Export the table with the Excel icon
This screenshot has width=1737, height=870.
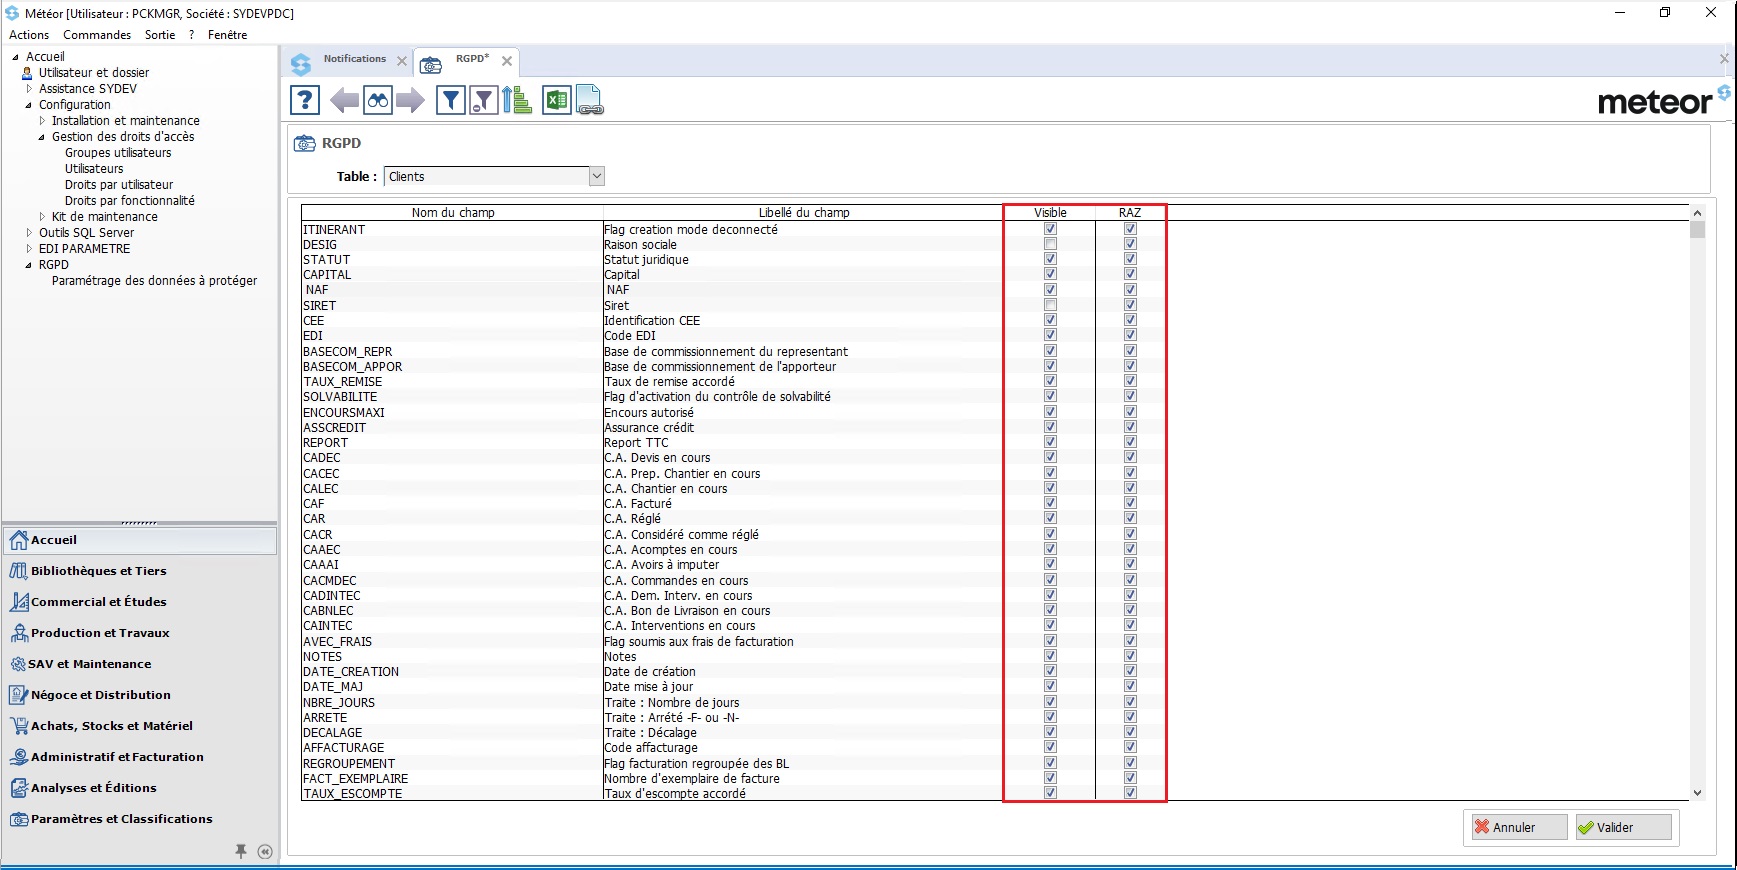pos(556,100)
